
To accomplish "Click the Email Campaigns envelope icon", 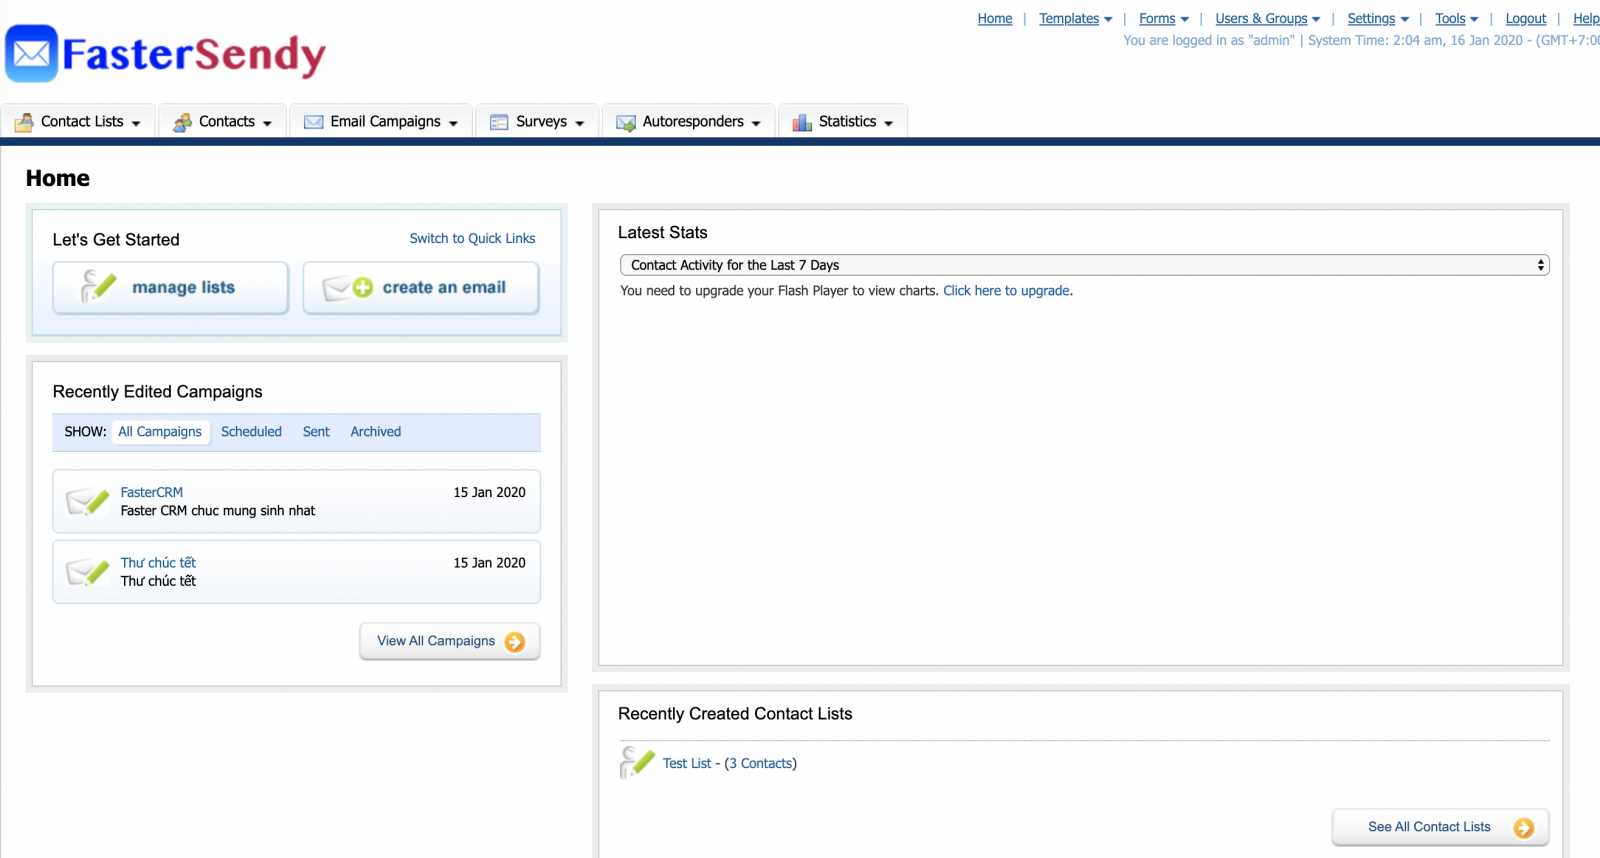I will coord(314,122).
